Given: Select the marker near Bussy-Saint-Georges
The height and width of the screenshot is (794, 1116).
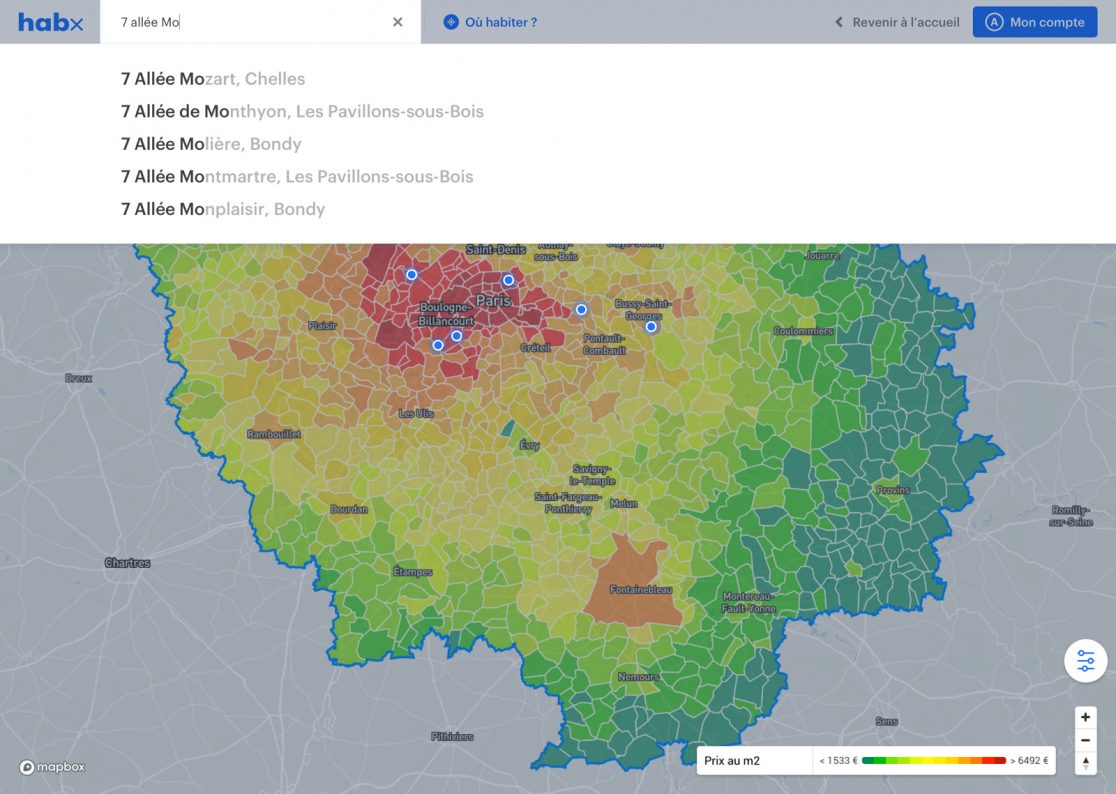Looking at the screenshot, I should point(651,327).
